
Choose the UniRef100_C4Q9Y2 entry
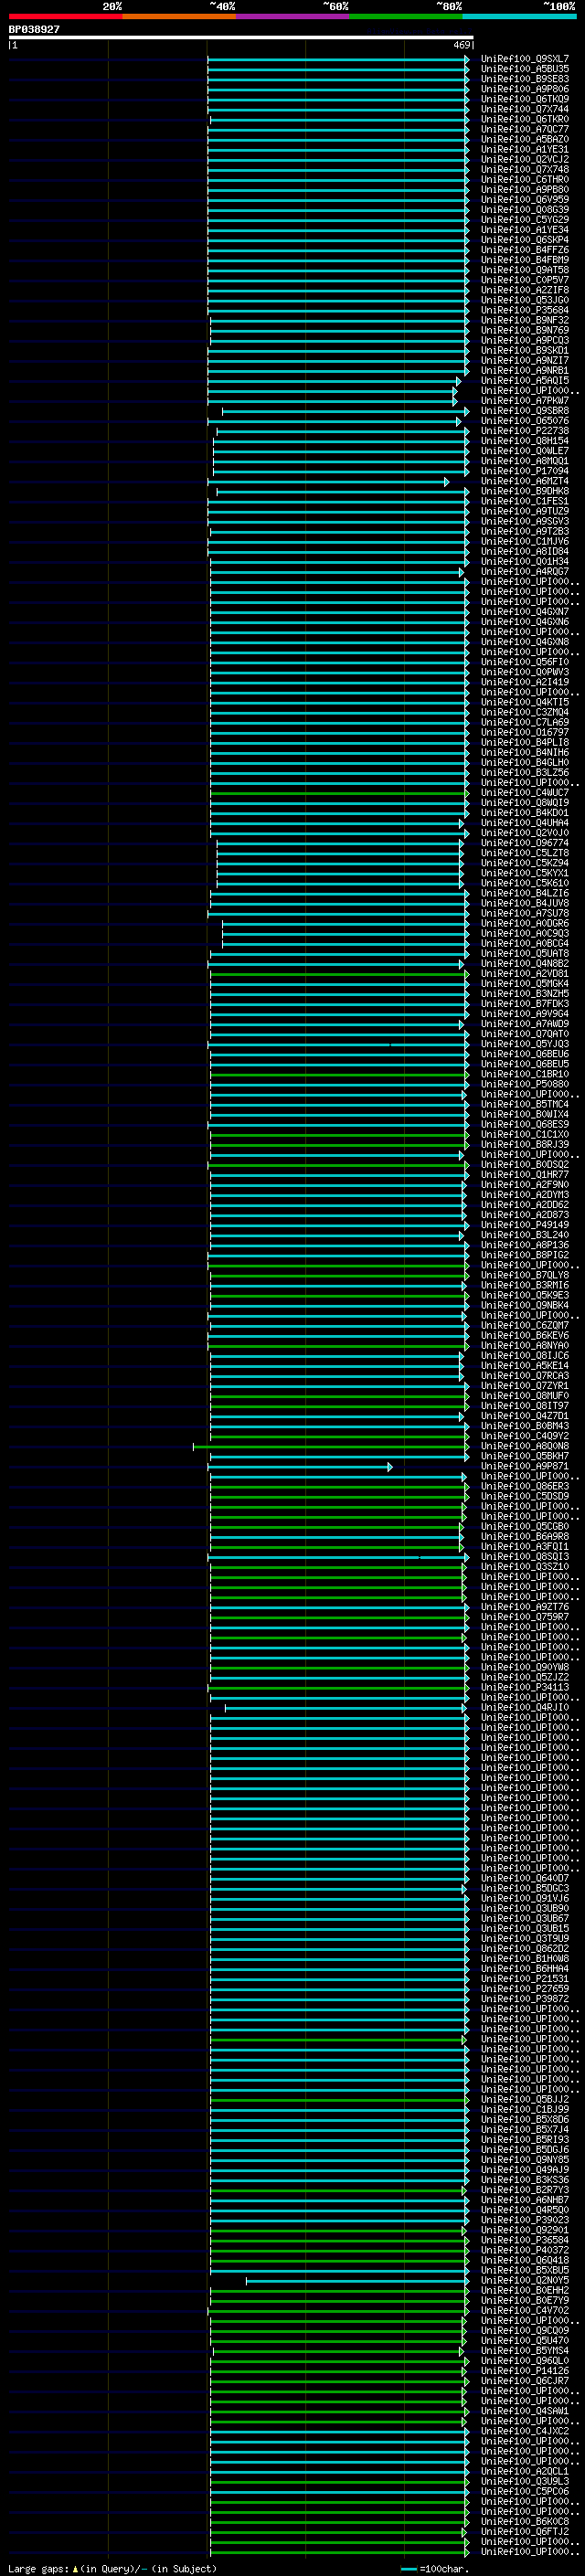pyautogui.click(x=525, y=1436)
